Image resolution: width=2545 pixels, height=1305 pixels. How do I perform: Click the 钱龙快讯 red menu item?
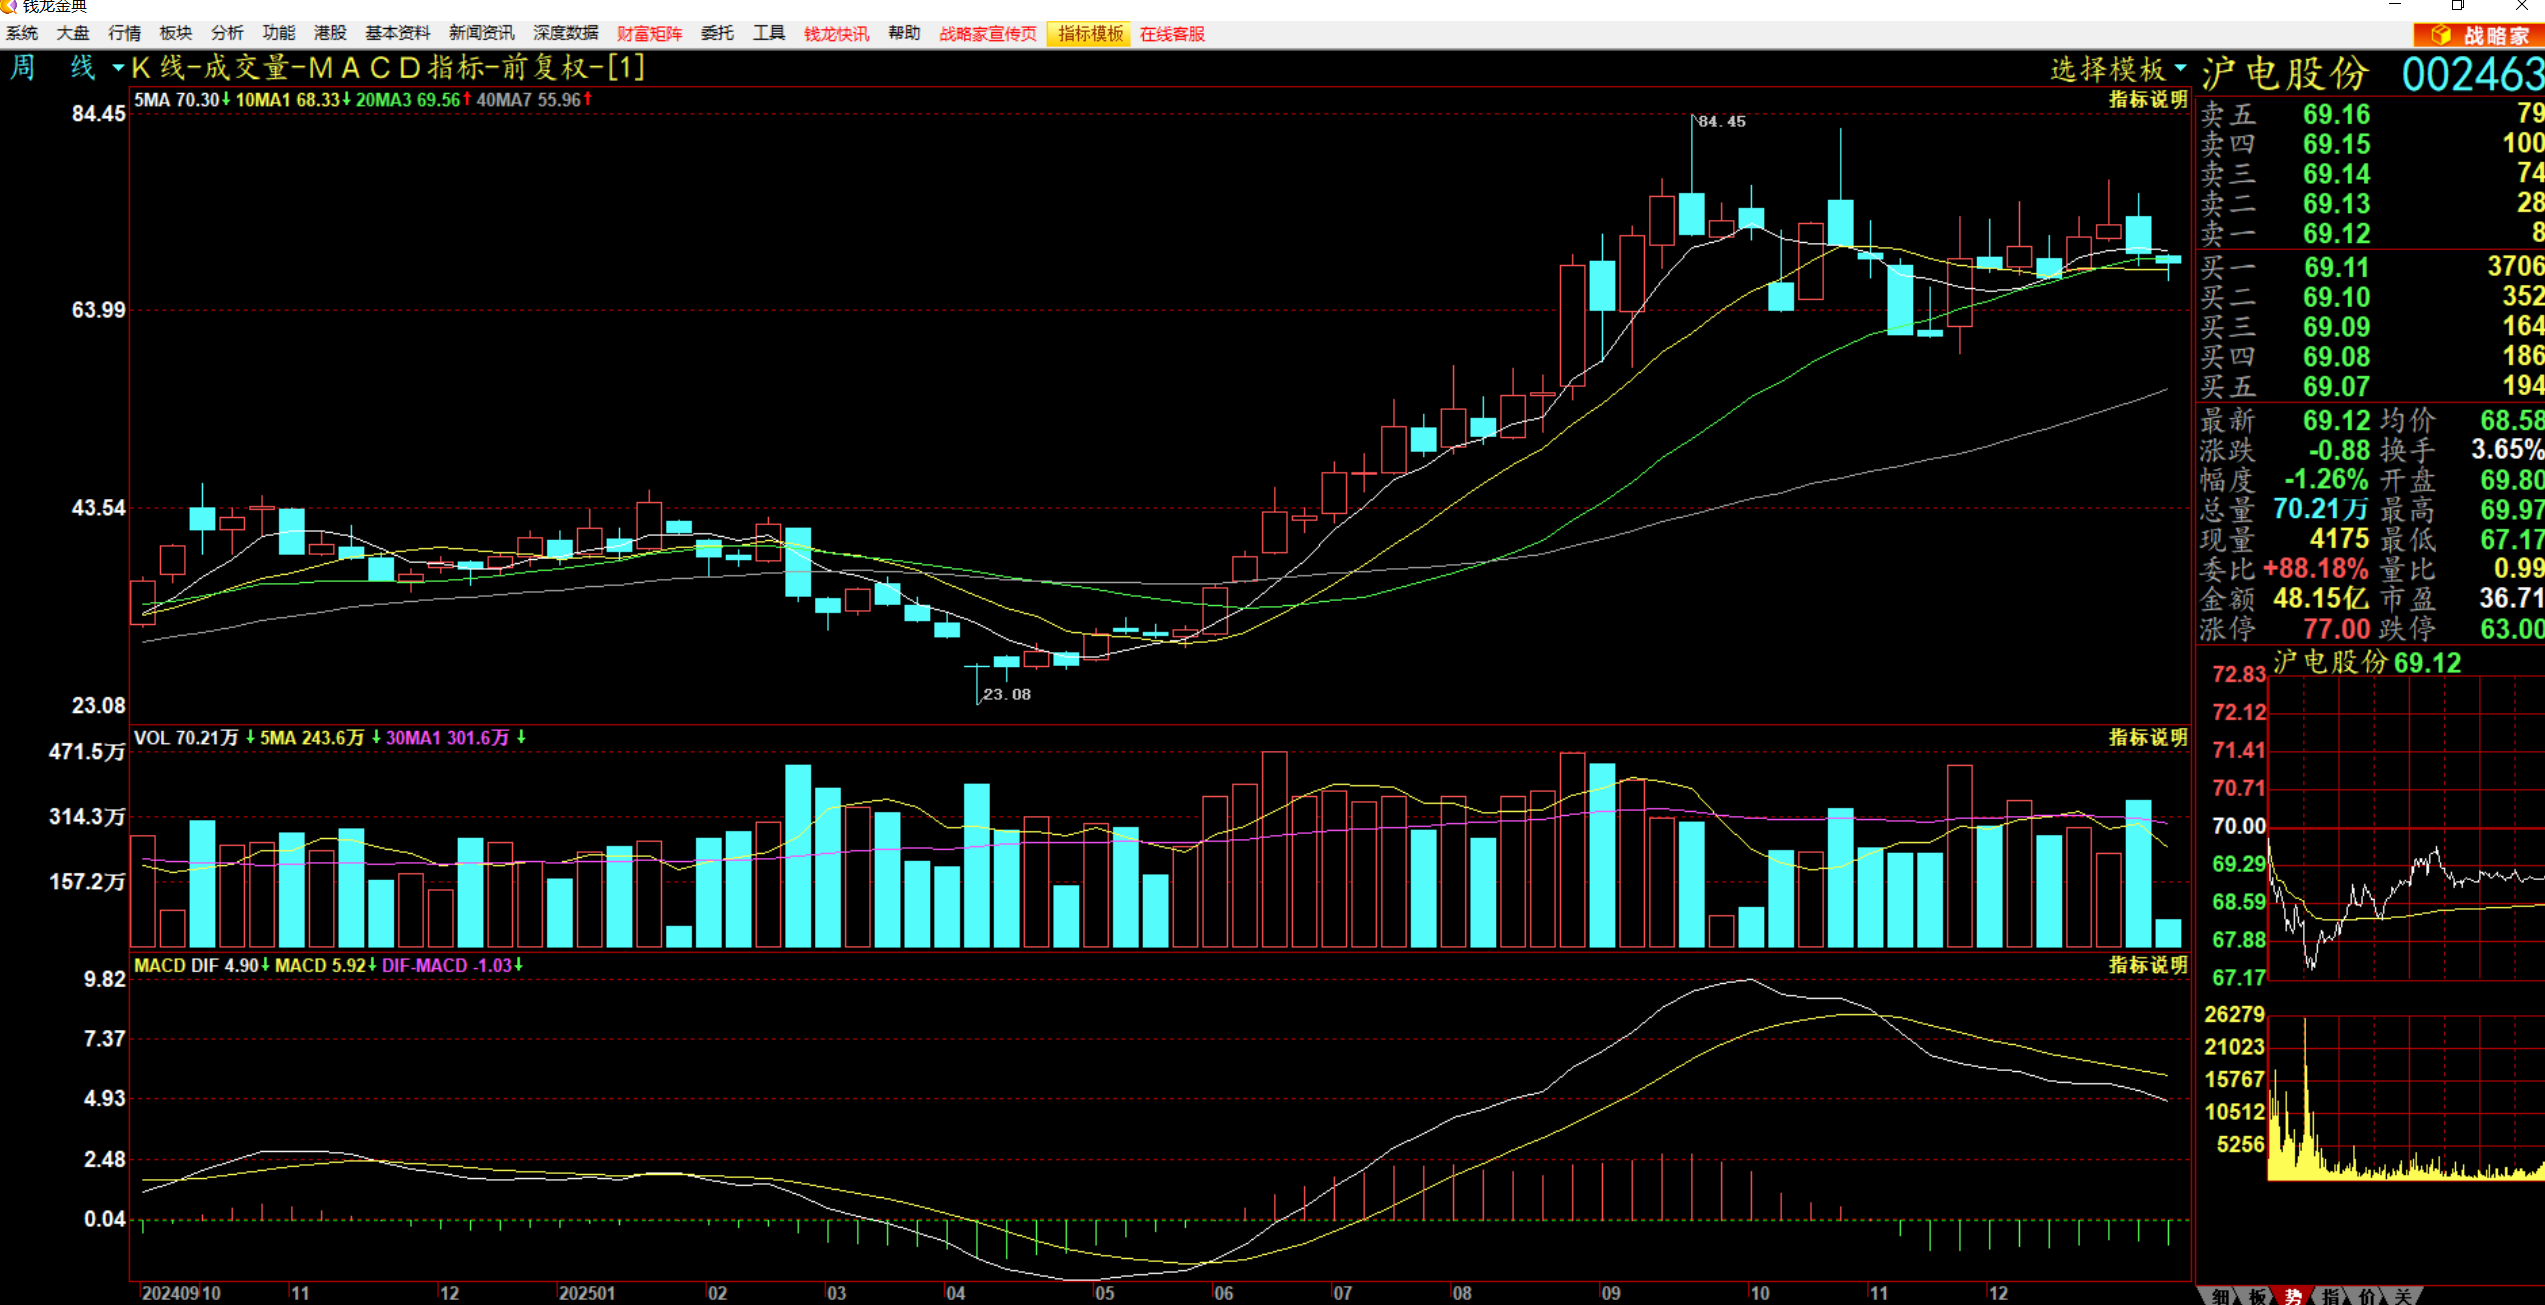pos(836,34)
